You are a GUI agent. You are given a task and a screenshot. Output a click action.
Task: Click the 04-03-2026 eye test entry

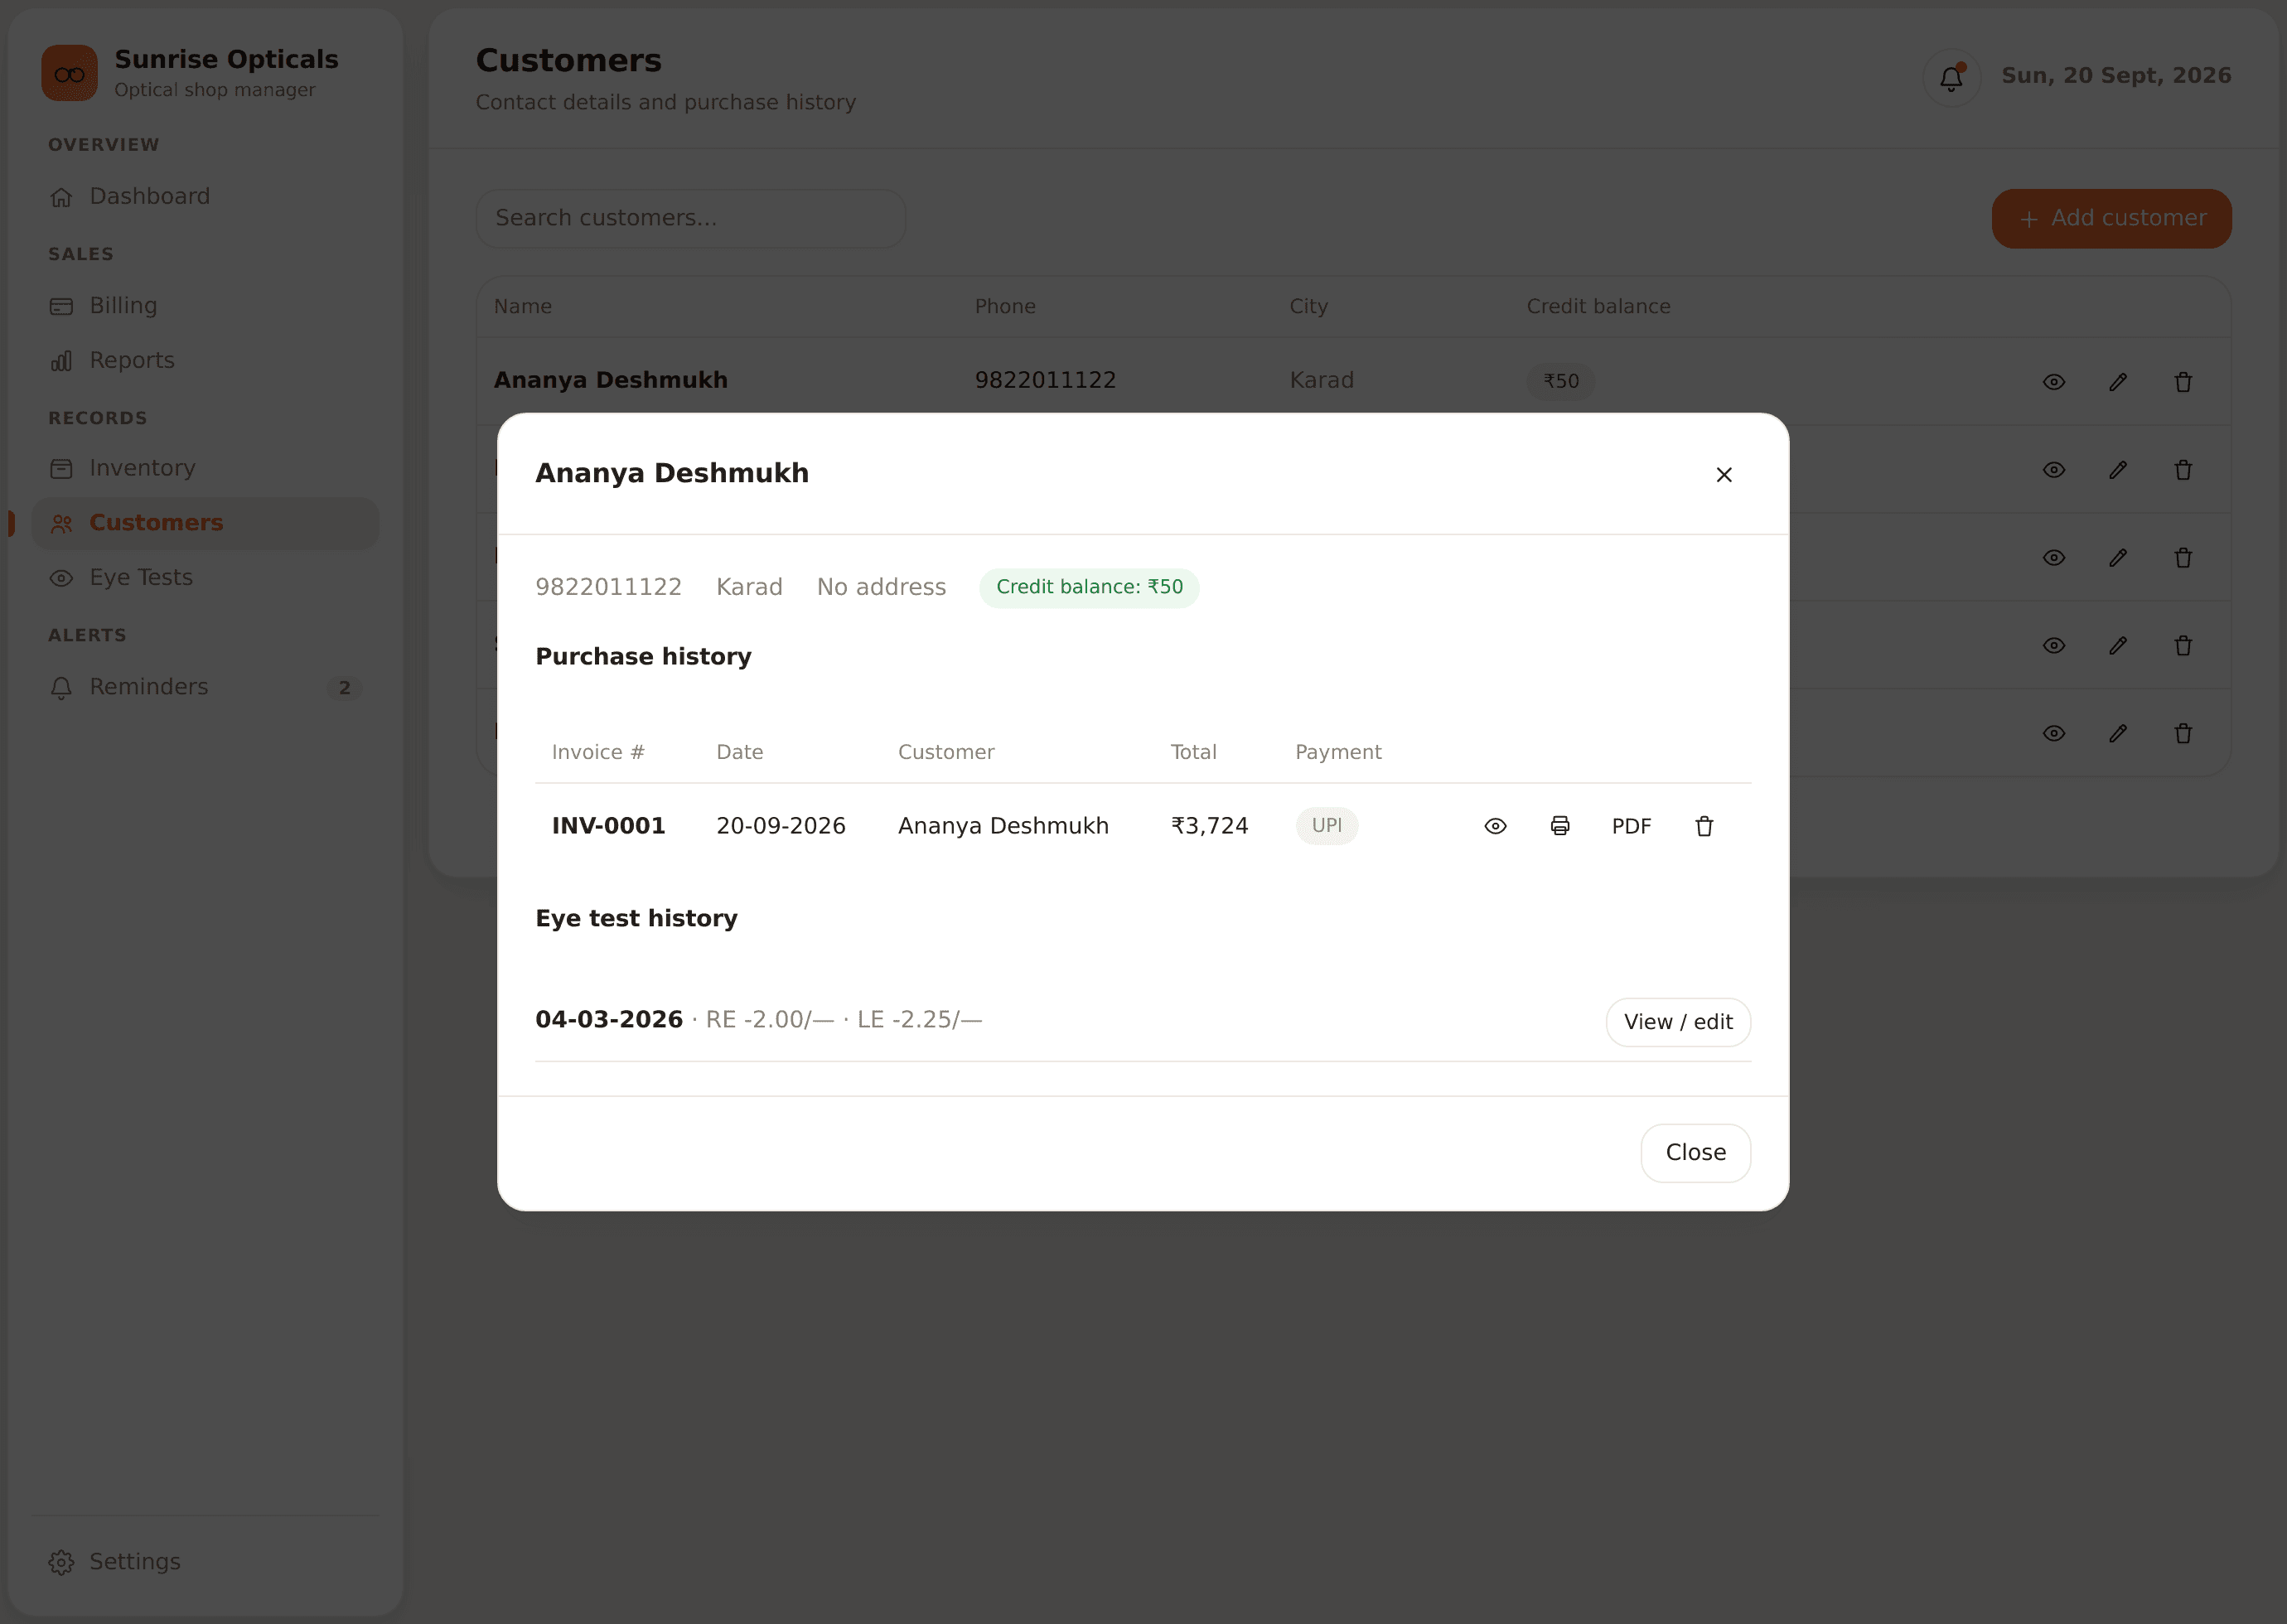(758, 1020)
